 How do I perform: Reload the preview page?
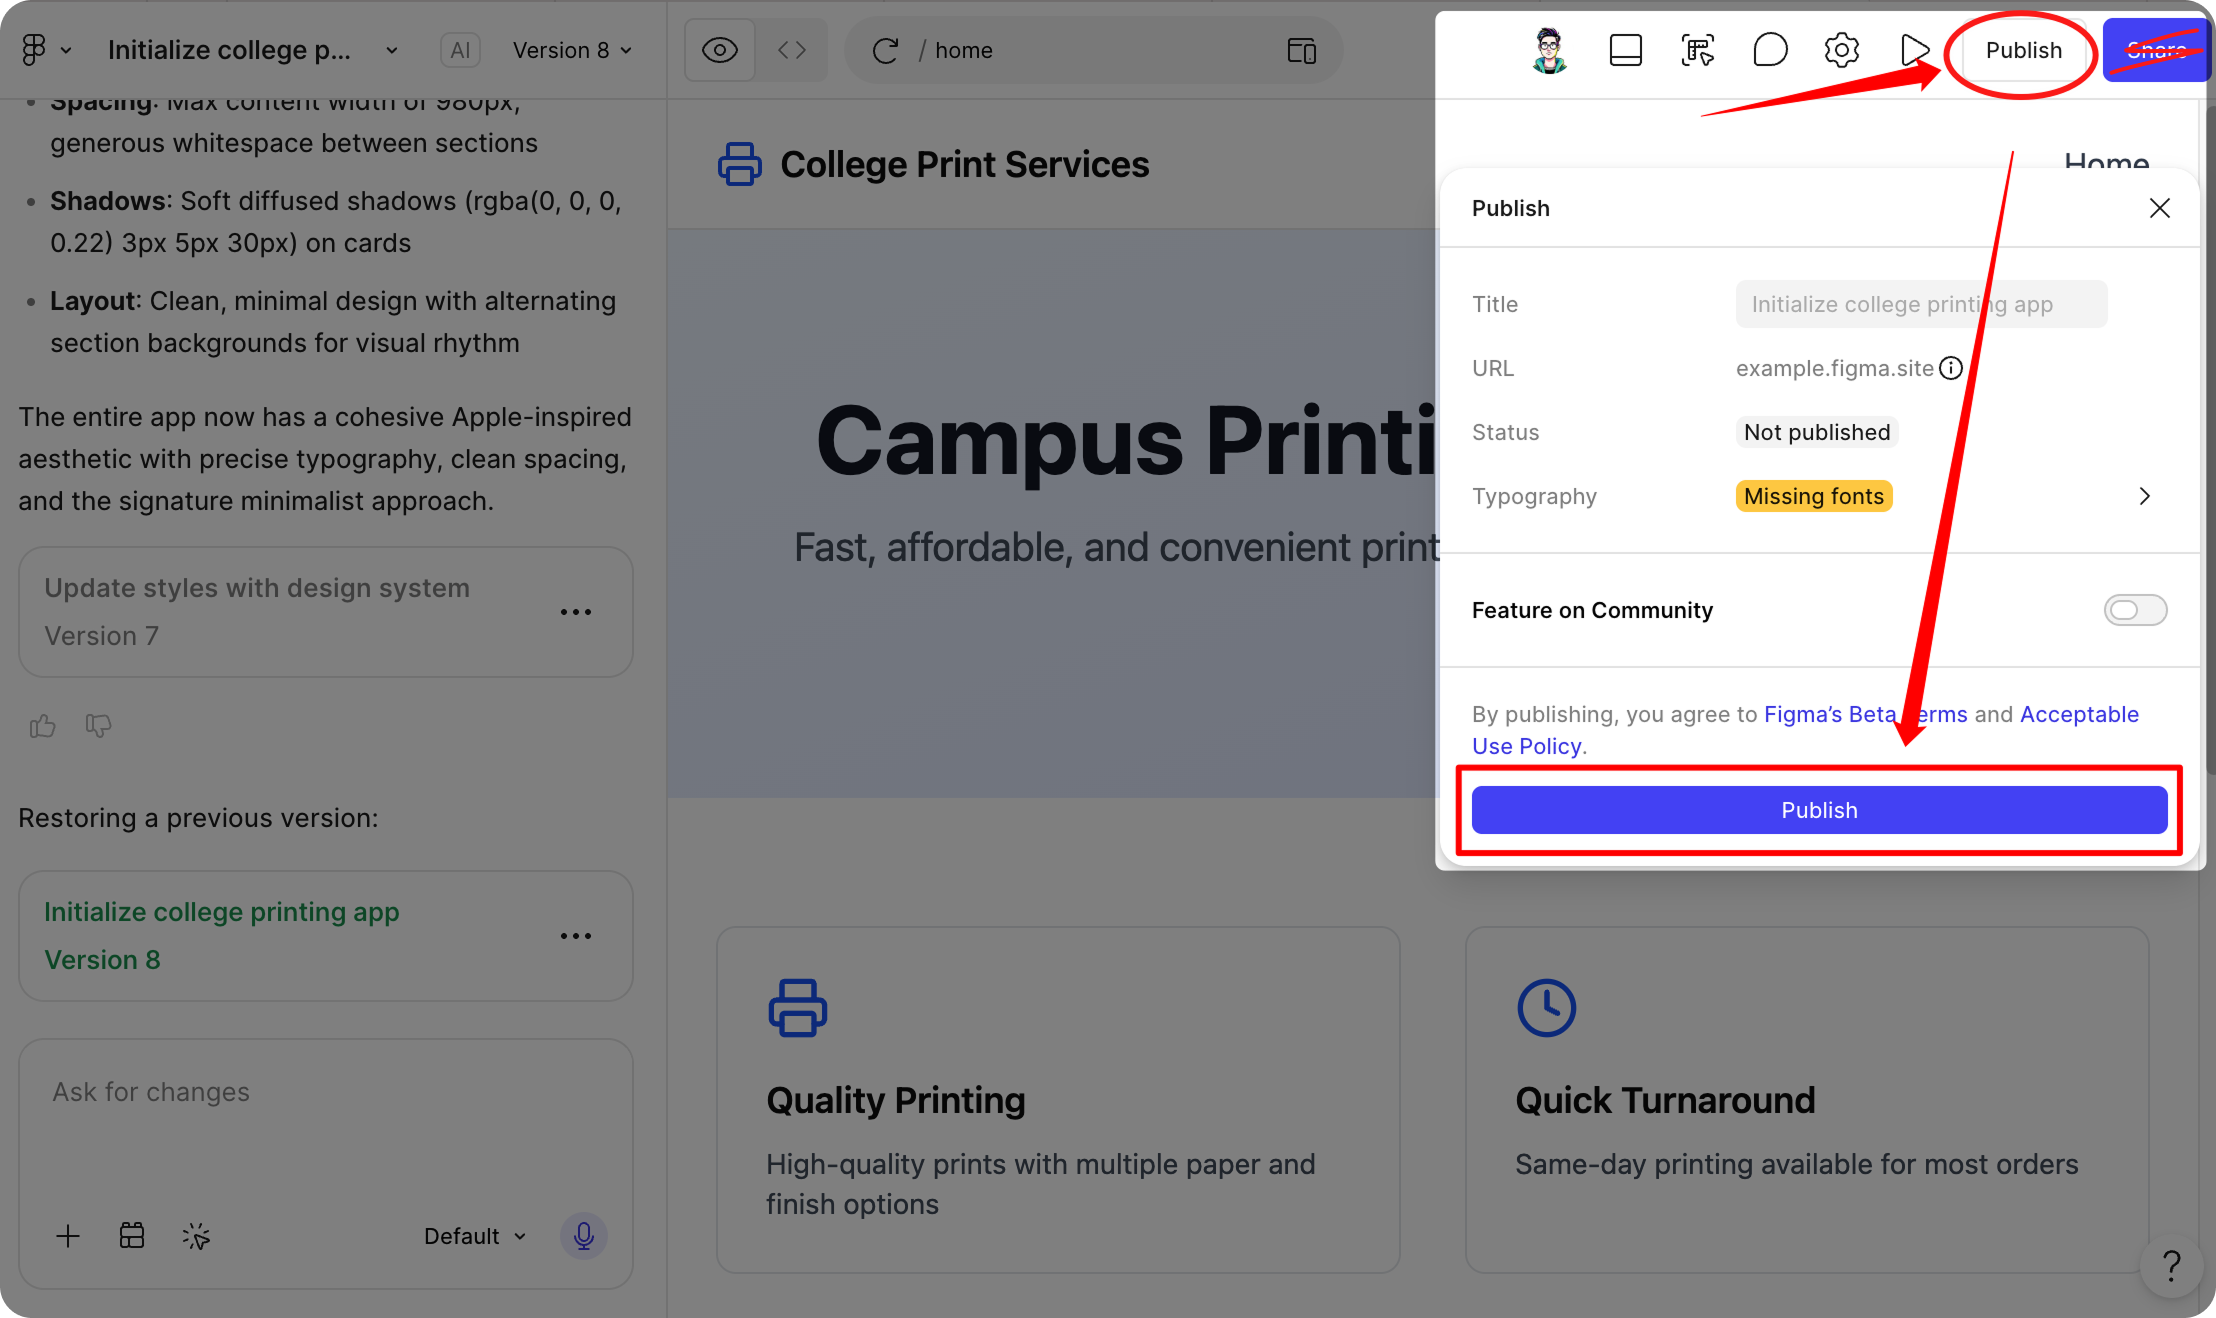pos(885,50)
